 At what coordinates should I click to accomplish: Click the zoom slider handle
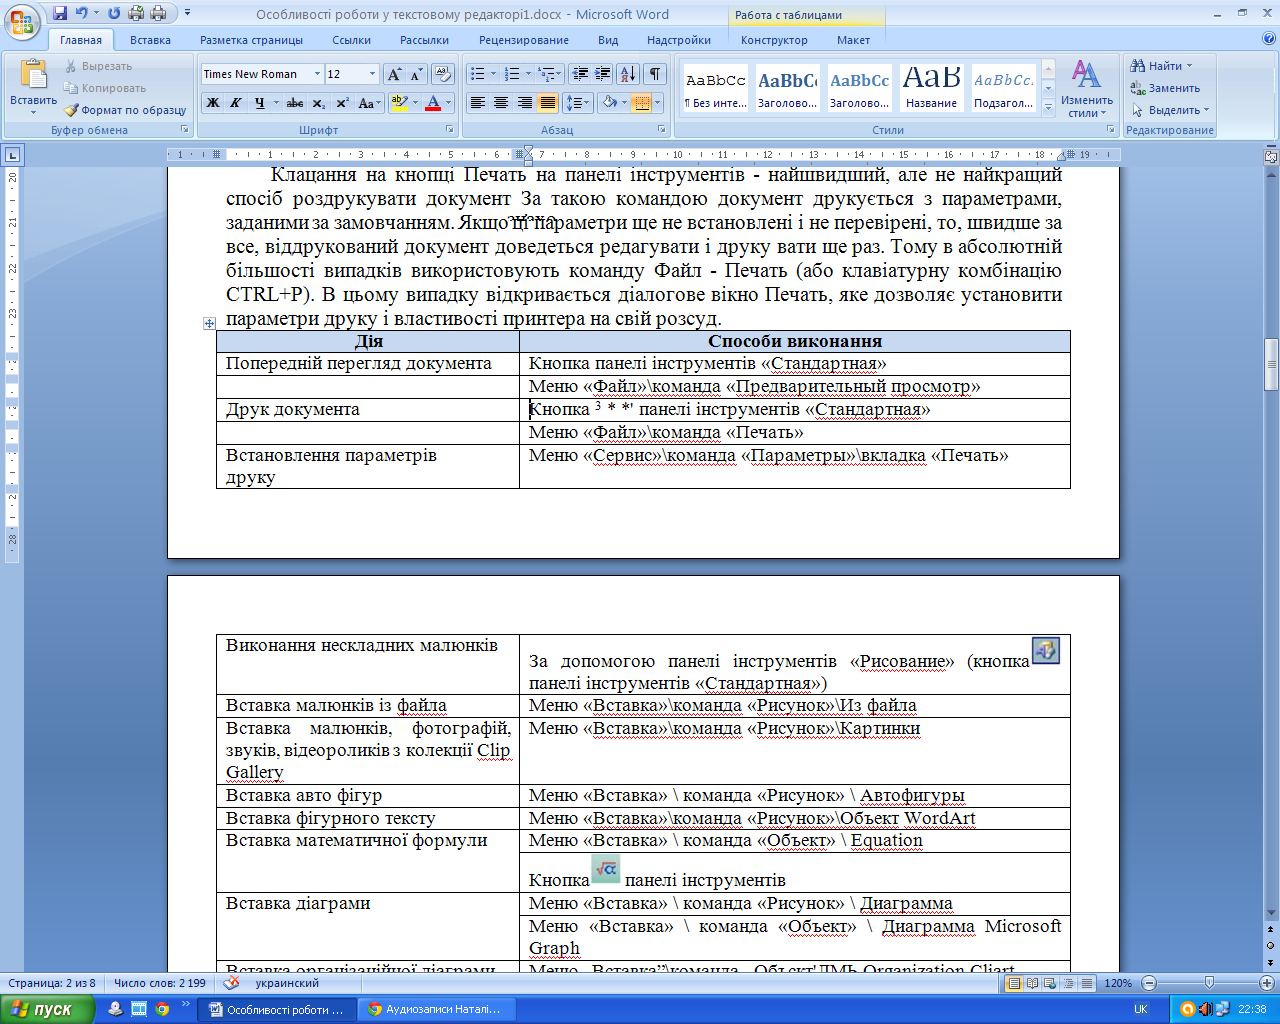coord(1209,983)
